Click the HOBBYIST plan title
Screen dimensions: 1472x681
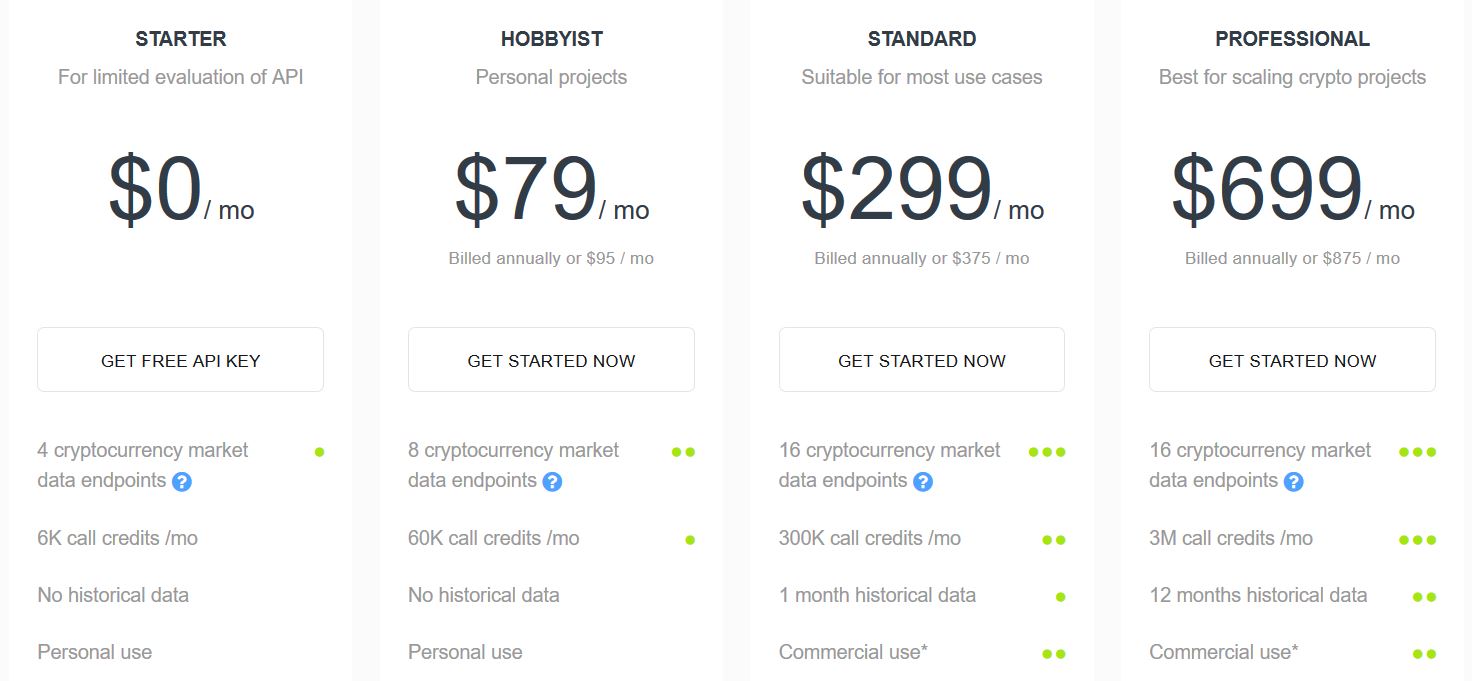click(x=551, y=39)
